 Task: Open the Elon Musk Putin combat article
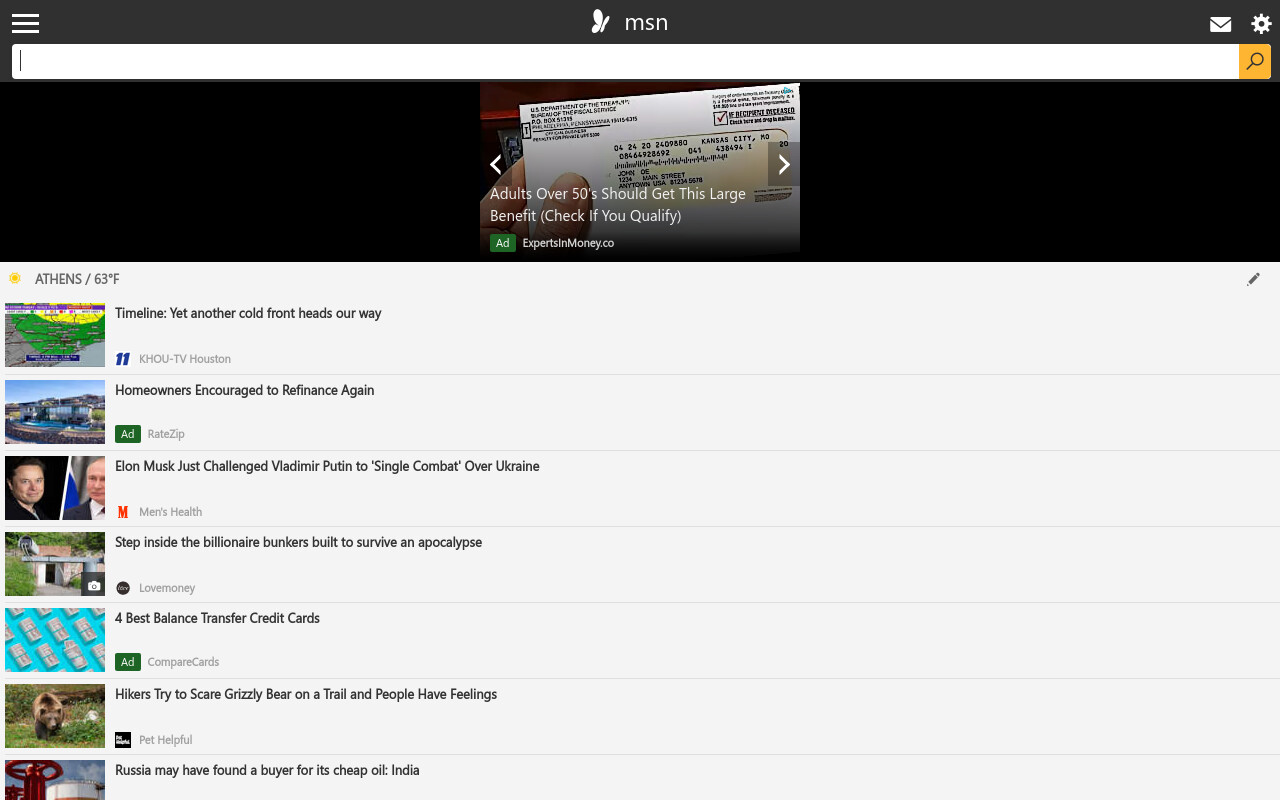click(x=327, y=466)
